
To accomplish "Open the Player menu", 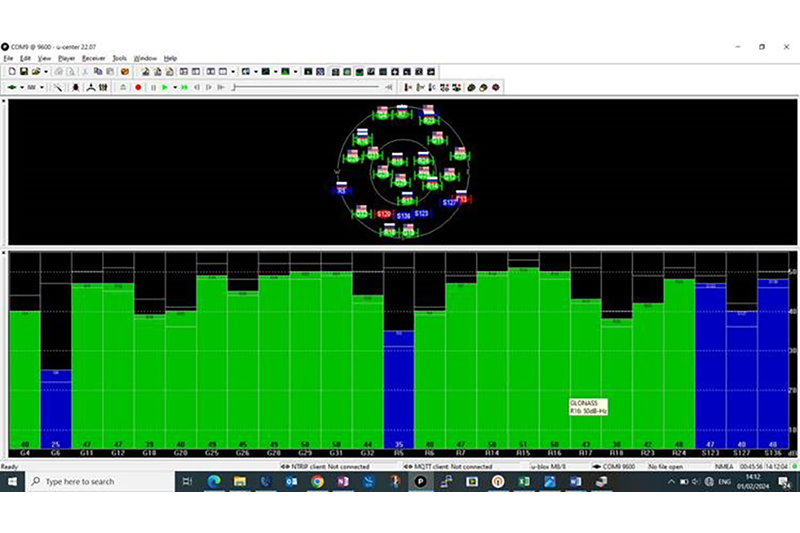I will pyautogui.click(x=66, y=58).
